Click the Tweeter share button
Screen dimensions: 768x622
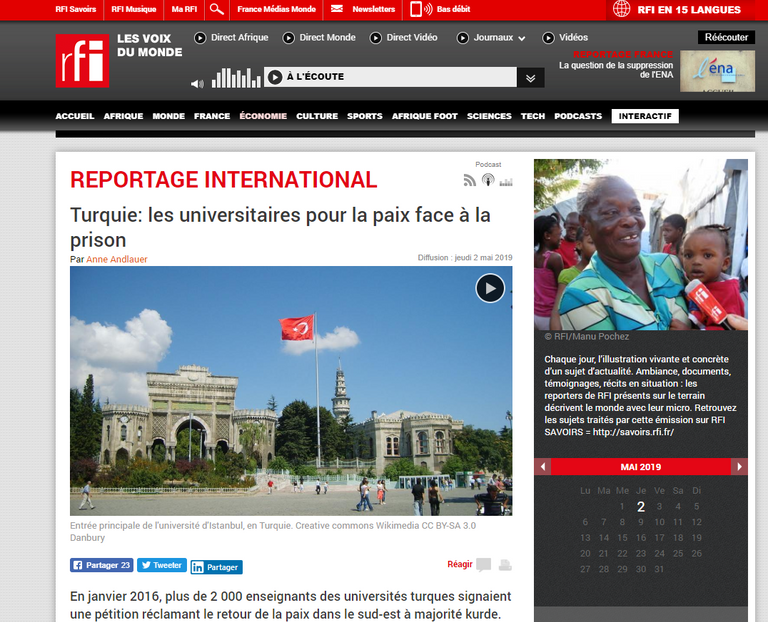(161, 565)
